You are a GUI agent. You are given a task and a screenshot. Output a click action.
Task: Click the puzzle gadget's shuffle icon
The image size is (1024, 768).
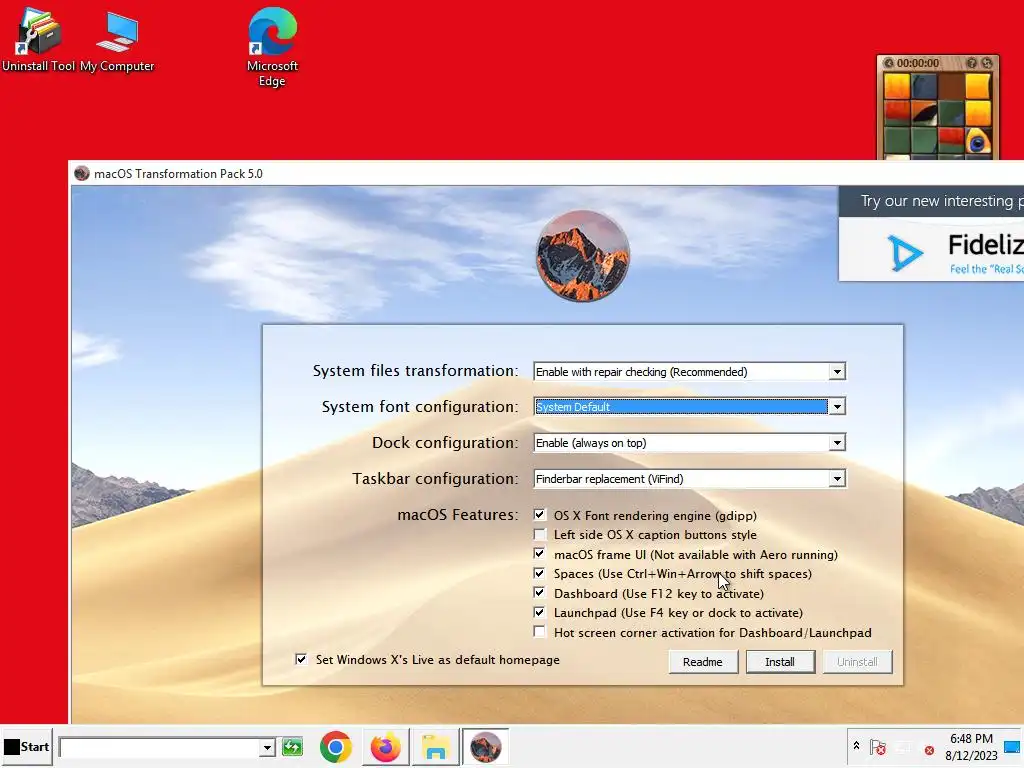click(987, 63)
